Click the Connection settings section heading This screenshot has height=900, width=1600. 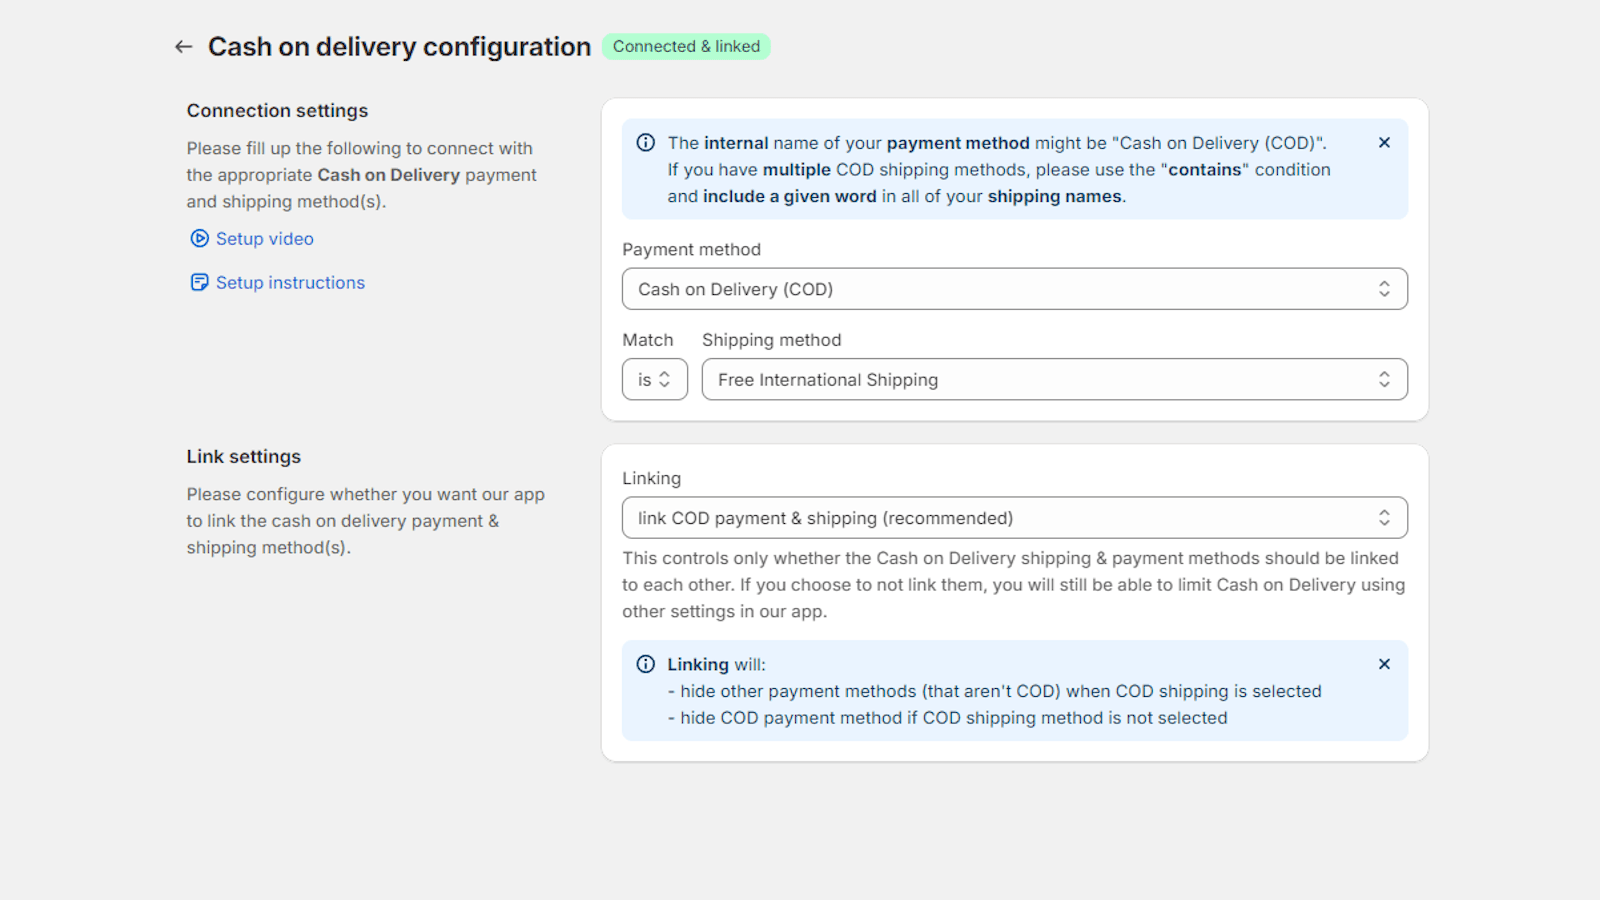(x=277, y=111)
